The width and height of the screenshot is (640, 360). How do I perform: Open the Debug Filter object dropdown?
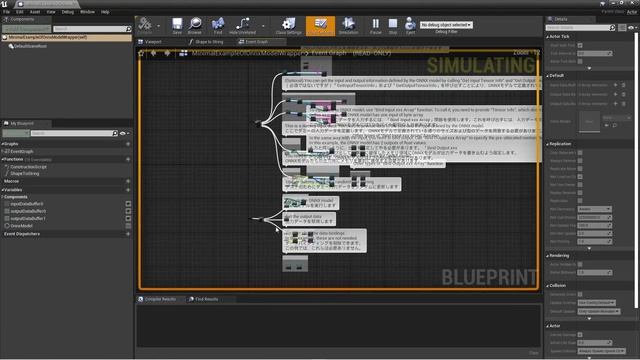pos(446,25)
